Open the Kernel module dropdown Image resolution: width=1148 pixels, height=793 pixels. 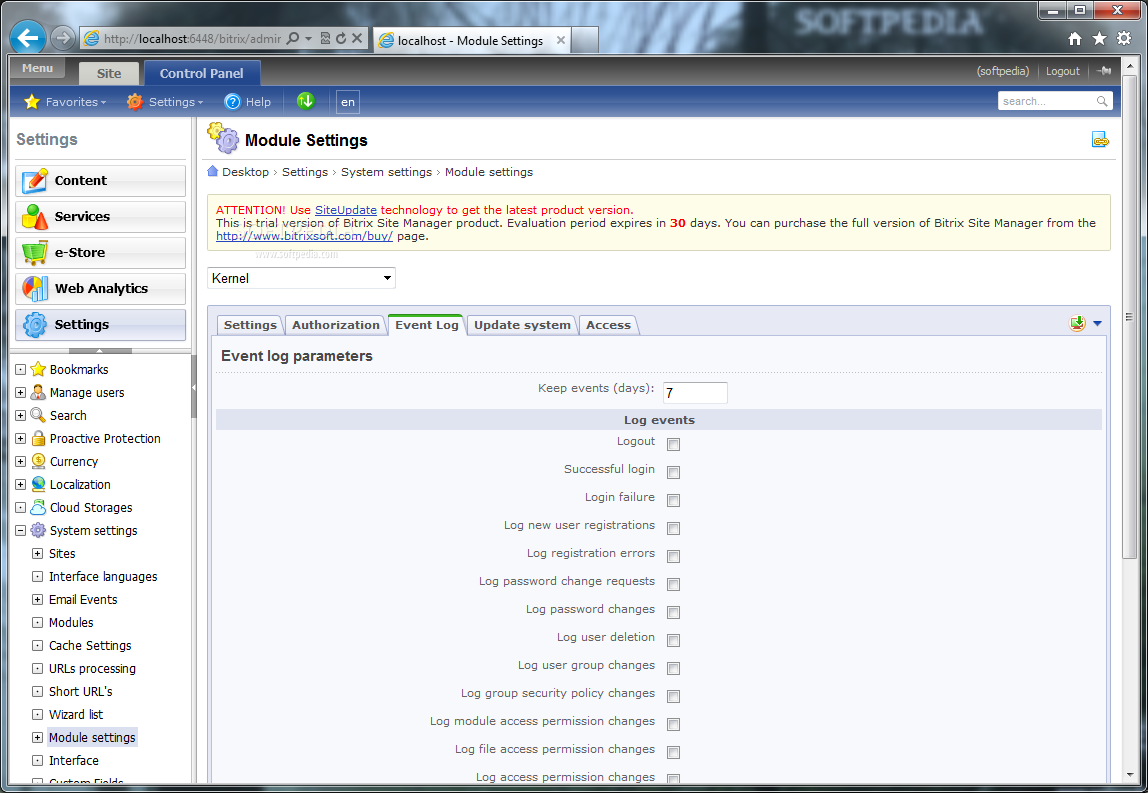coord(301,278)
